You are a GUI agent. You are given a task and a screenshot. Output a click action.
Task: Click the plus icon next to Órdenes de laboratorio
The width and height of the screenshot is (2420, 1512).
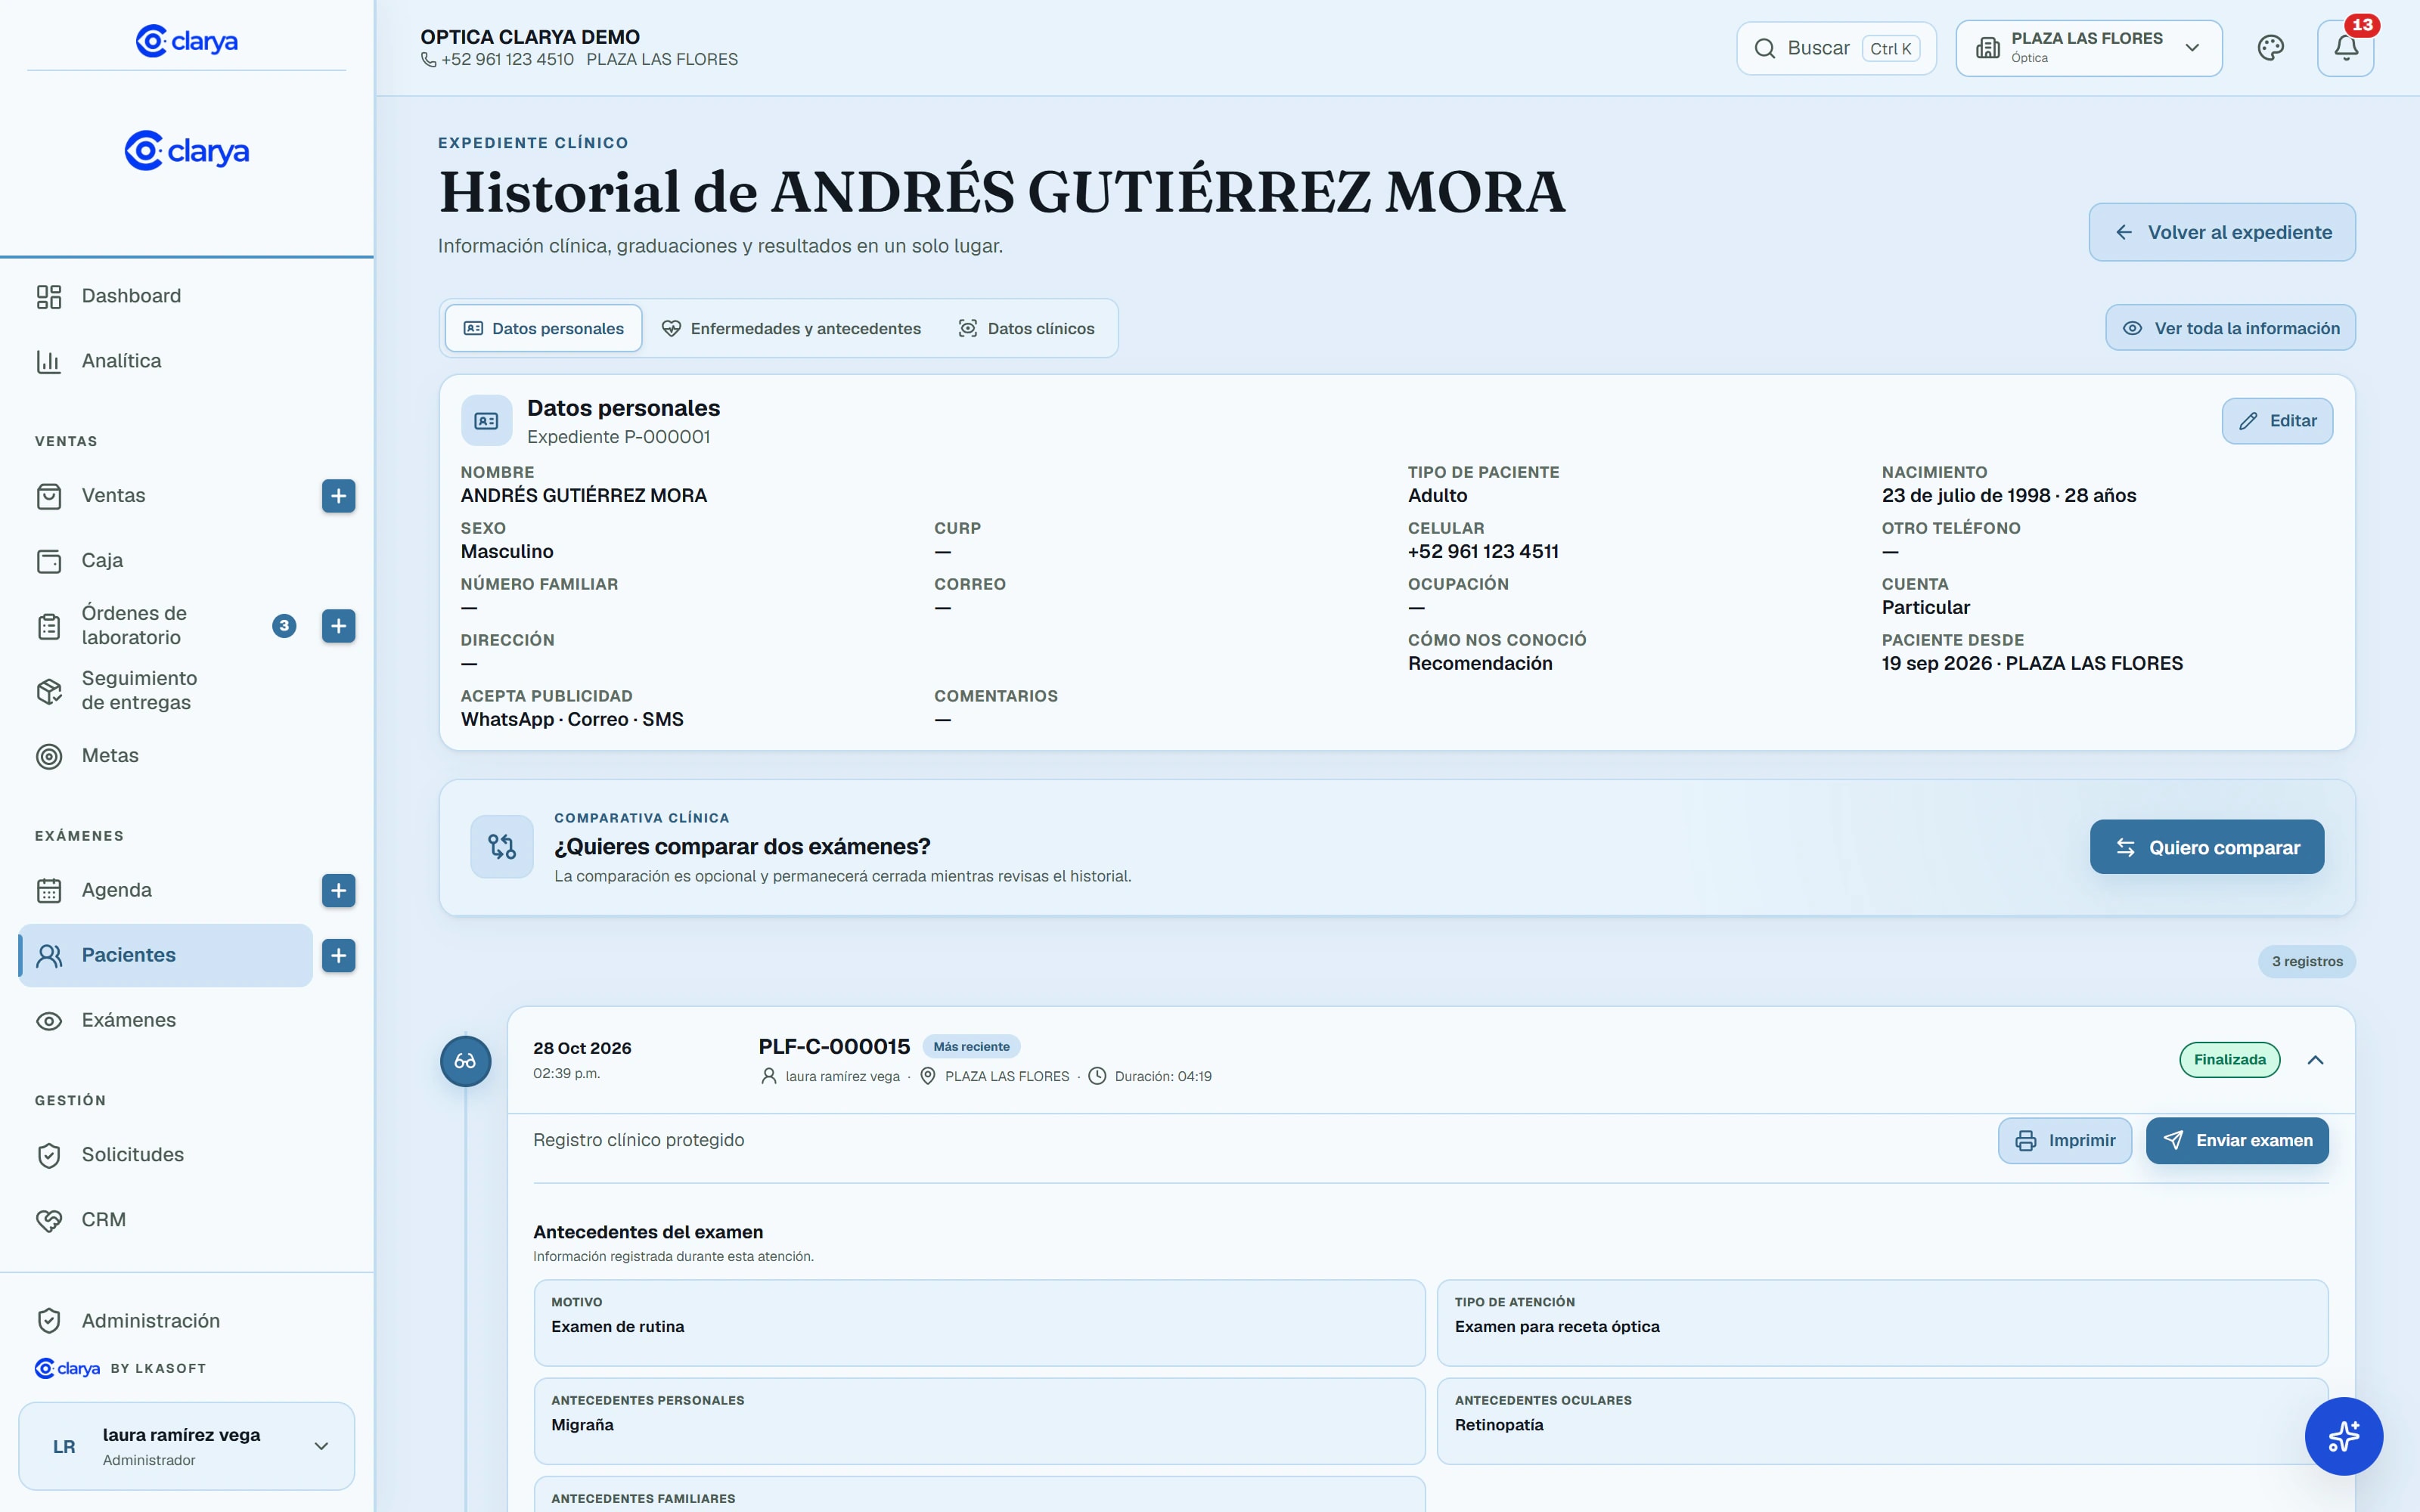coord(338,626)
